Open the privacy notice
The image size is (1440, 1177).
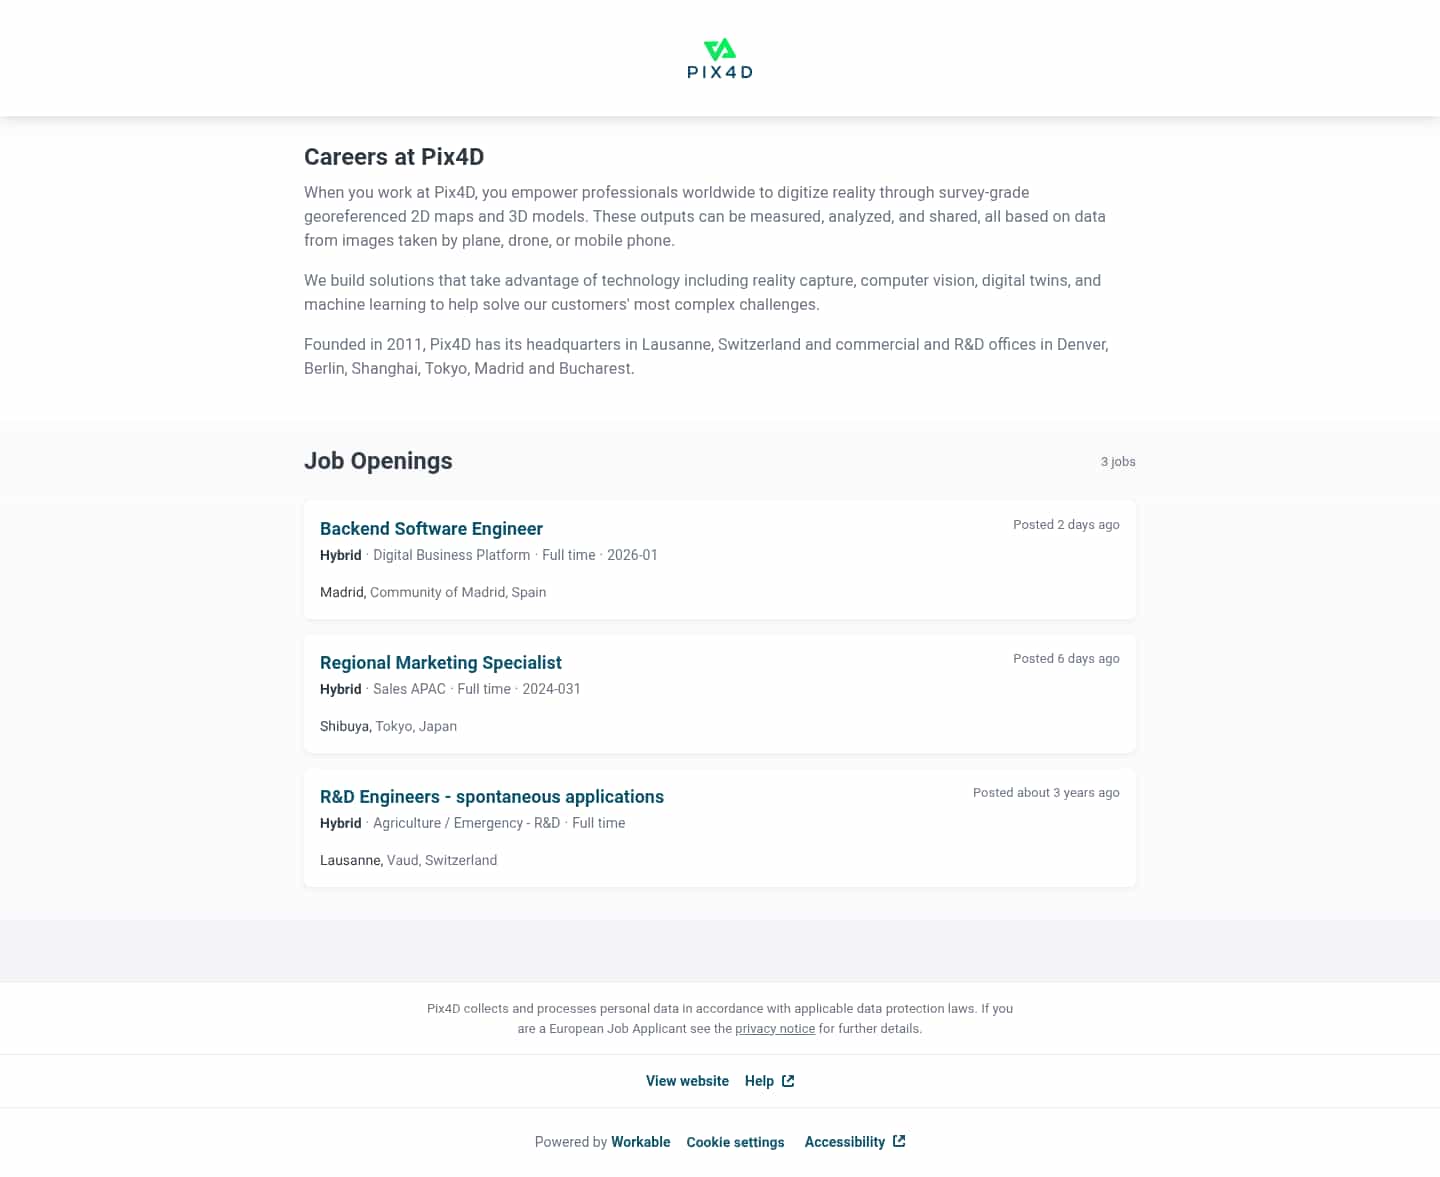pos(774,1028)
